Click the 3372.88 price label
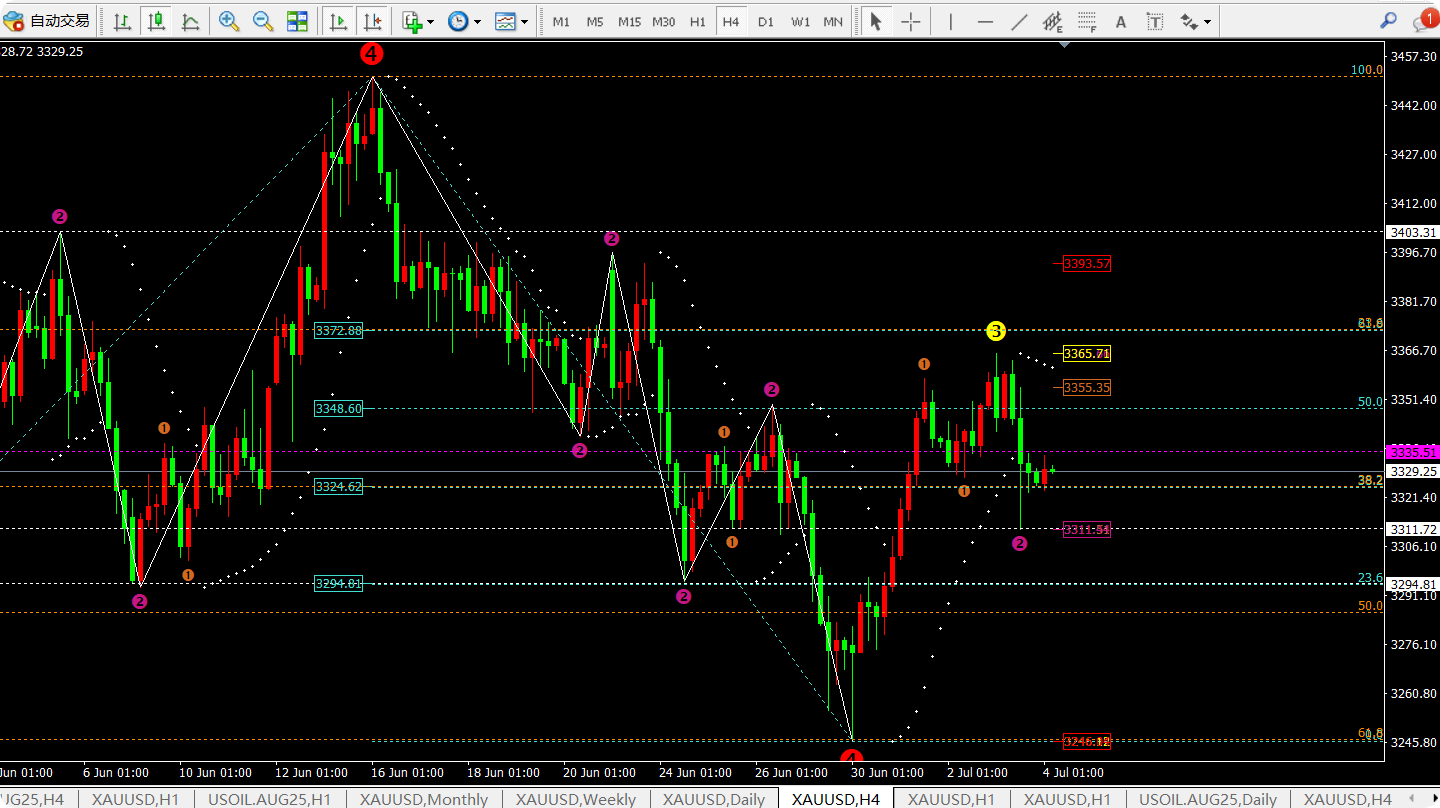The width and height of the screenshot is (1440, 808). pyautogui.click(x=338, y=330)
